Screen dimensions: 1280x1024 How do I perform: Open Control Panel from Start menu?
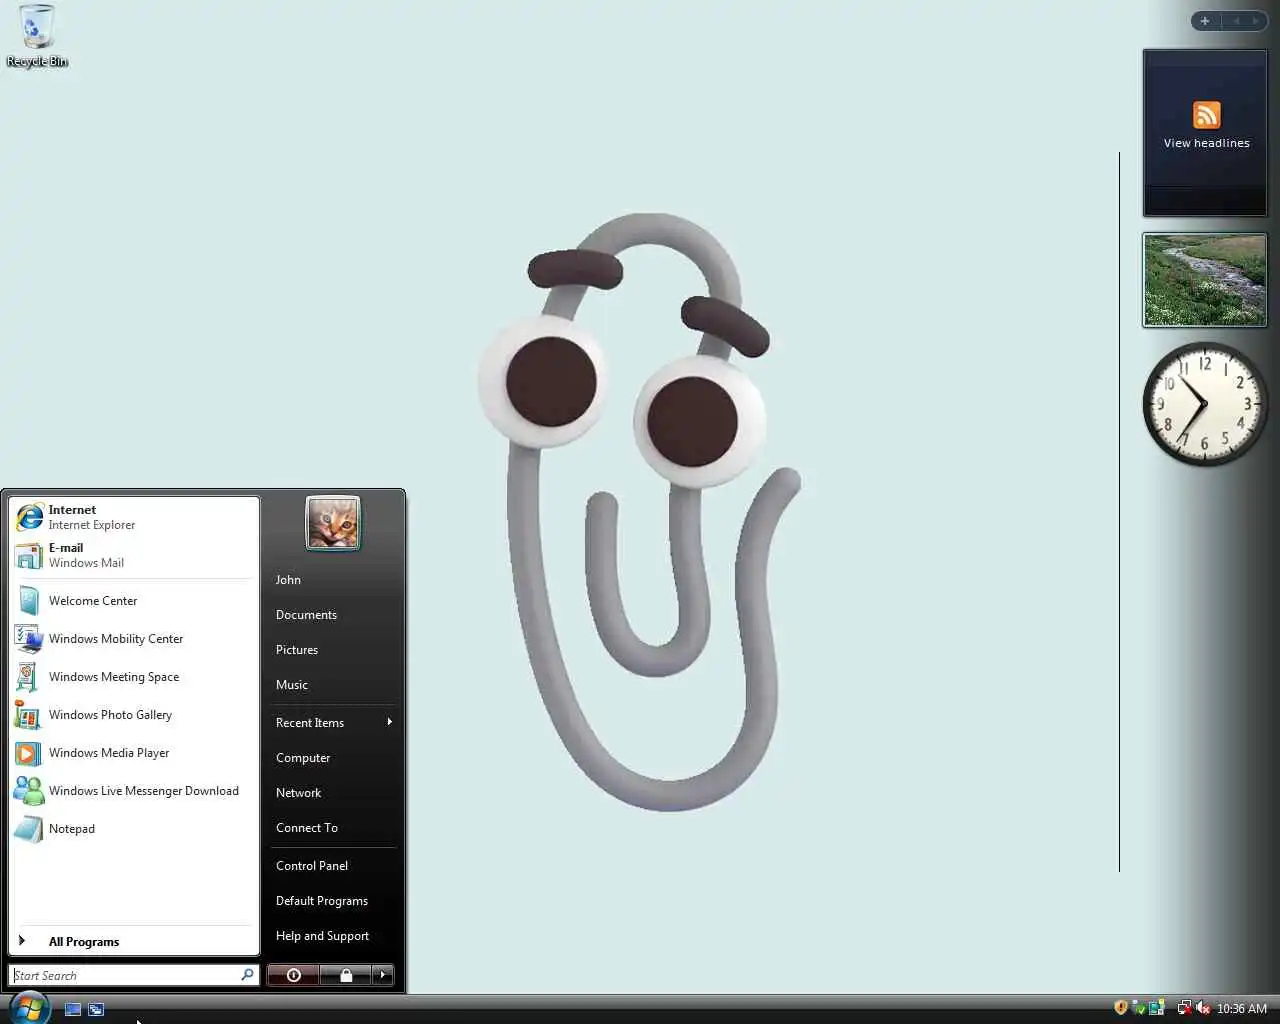pyautogui.click(x=312, y=866)
